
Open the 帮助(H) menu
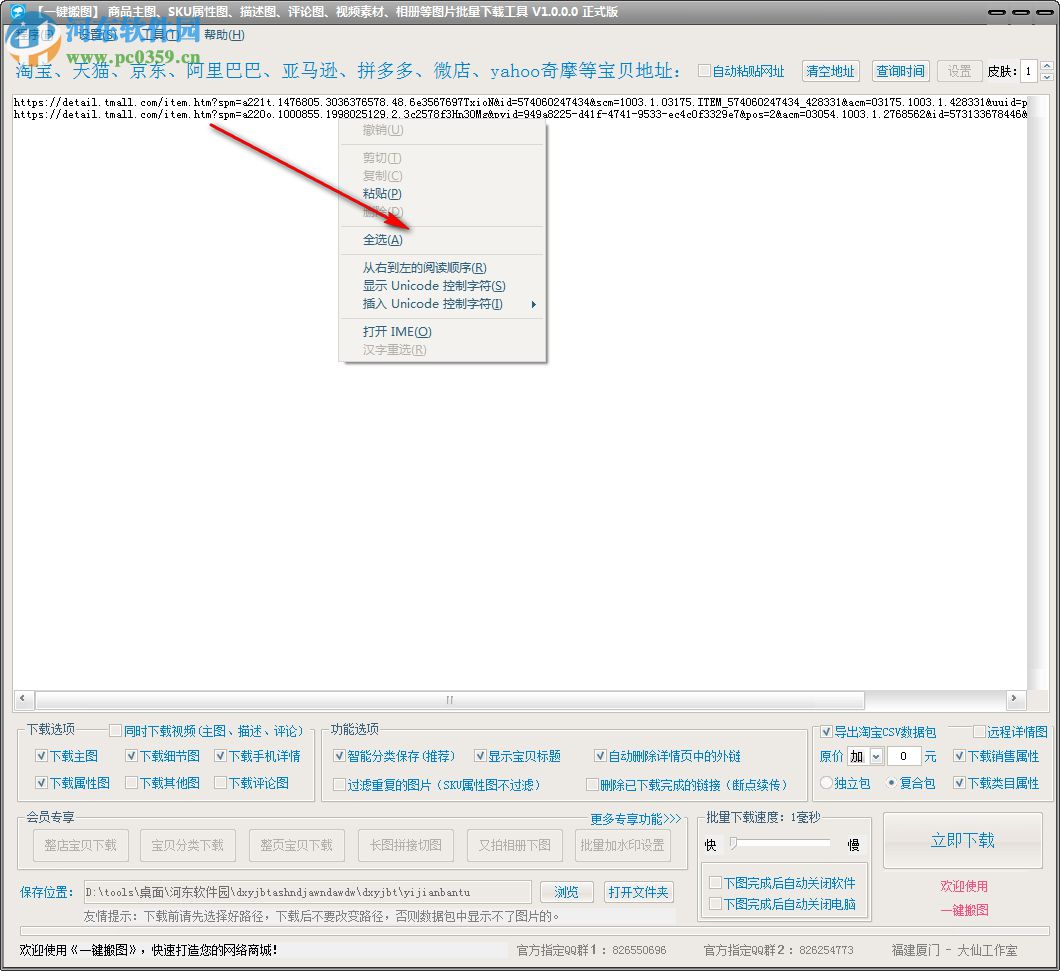(223, 34)
